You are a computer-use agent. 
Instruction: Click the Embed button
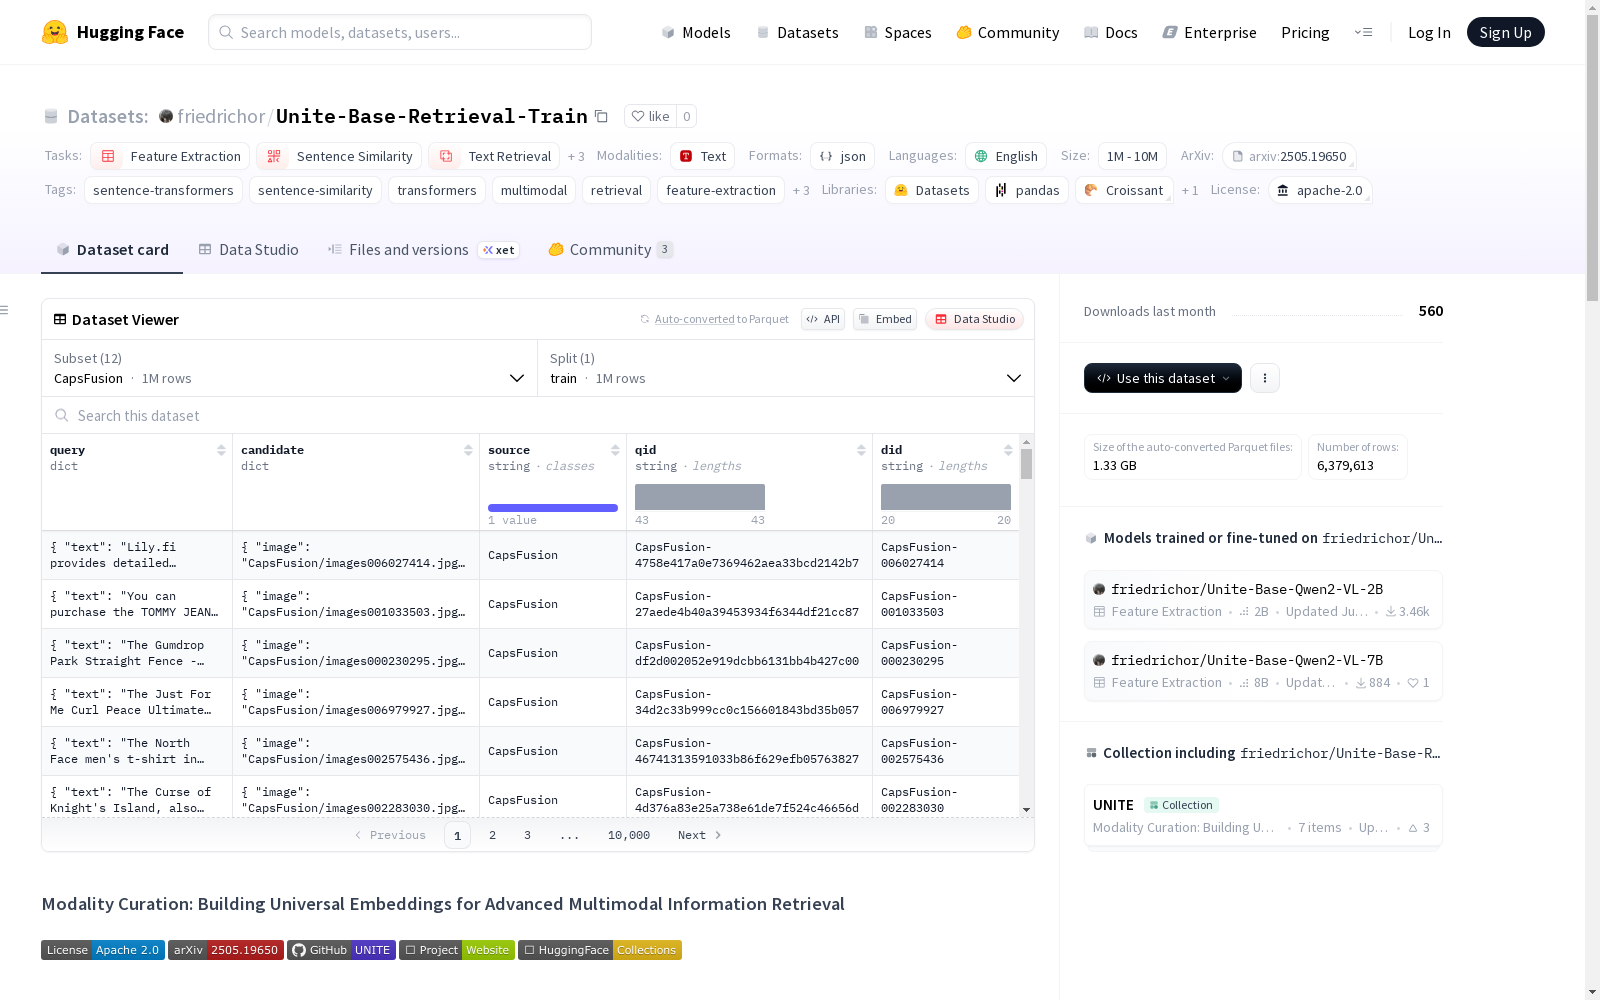[x=885, y=319]
